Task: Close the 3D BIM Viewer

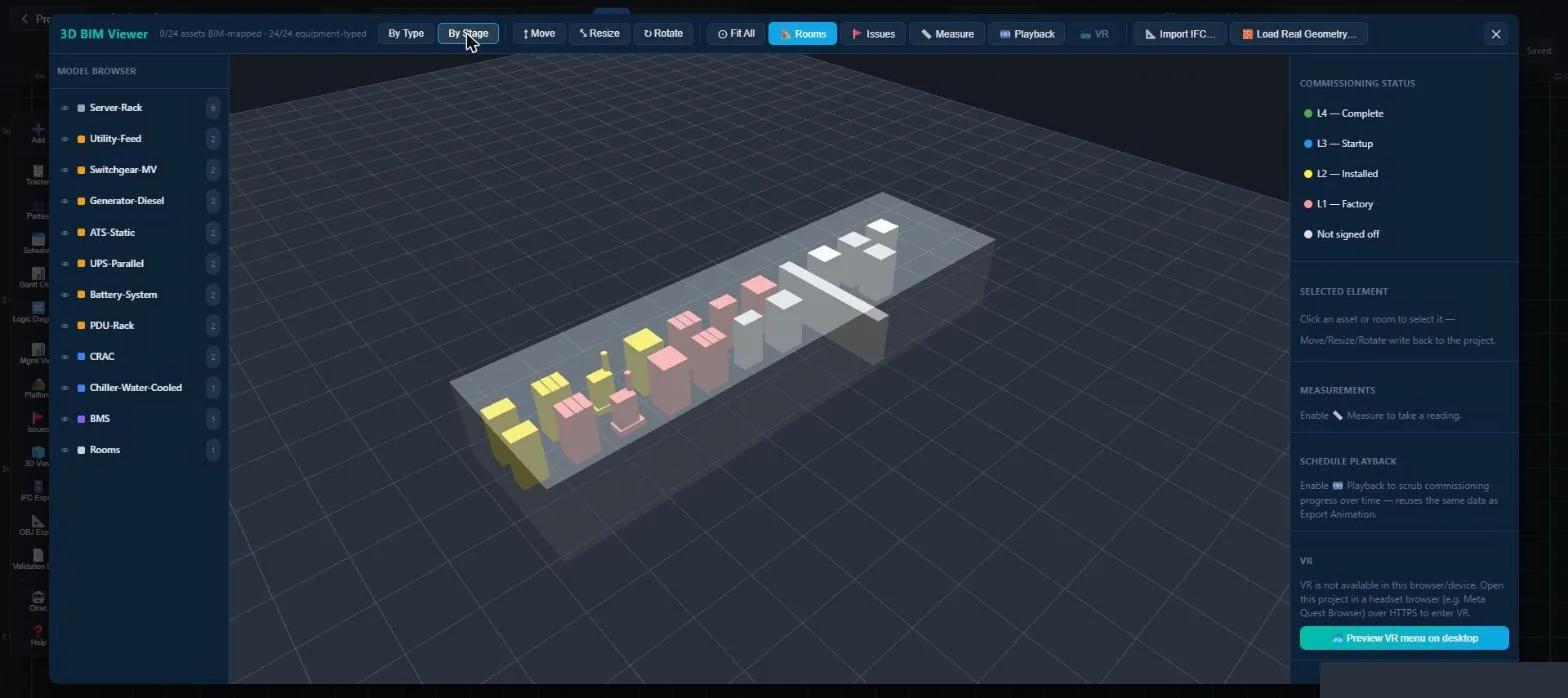Action: pyautogui.click(x=1496, y=34)
